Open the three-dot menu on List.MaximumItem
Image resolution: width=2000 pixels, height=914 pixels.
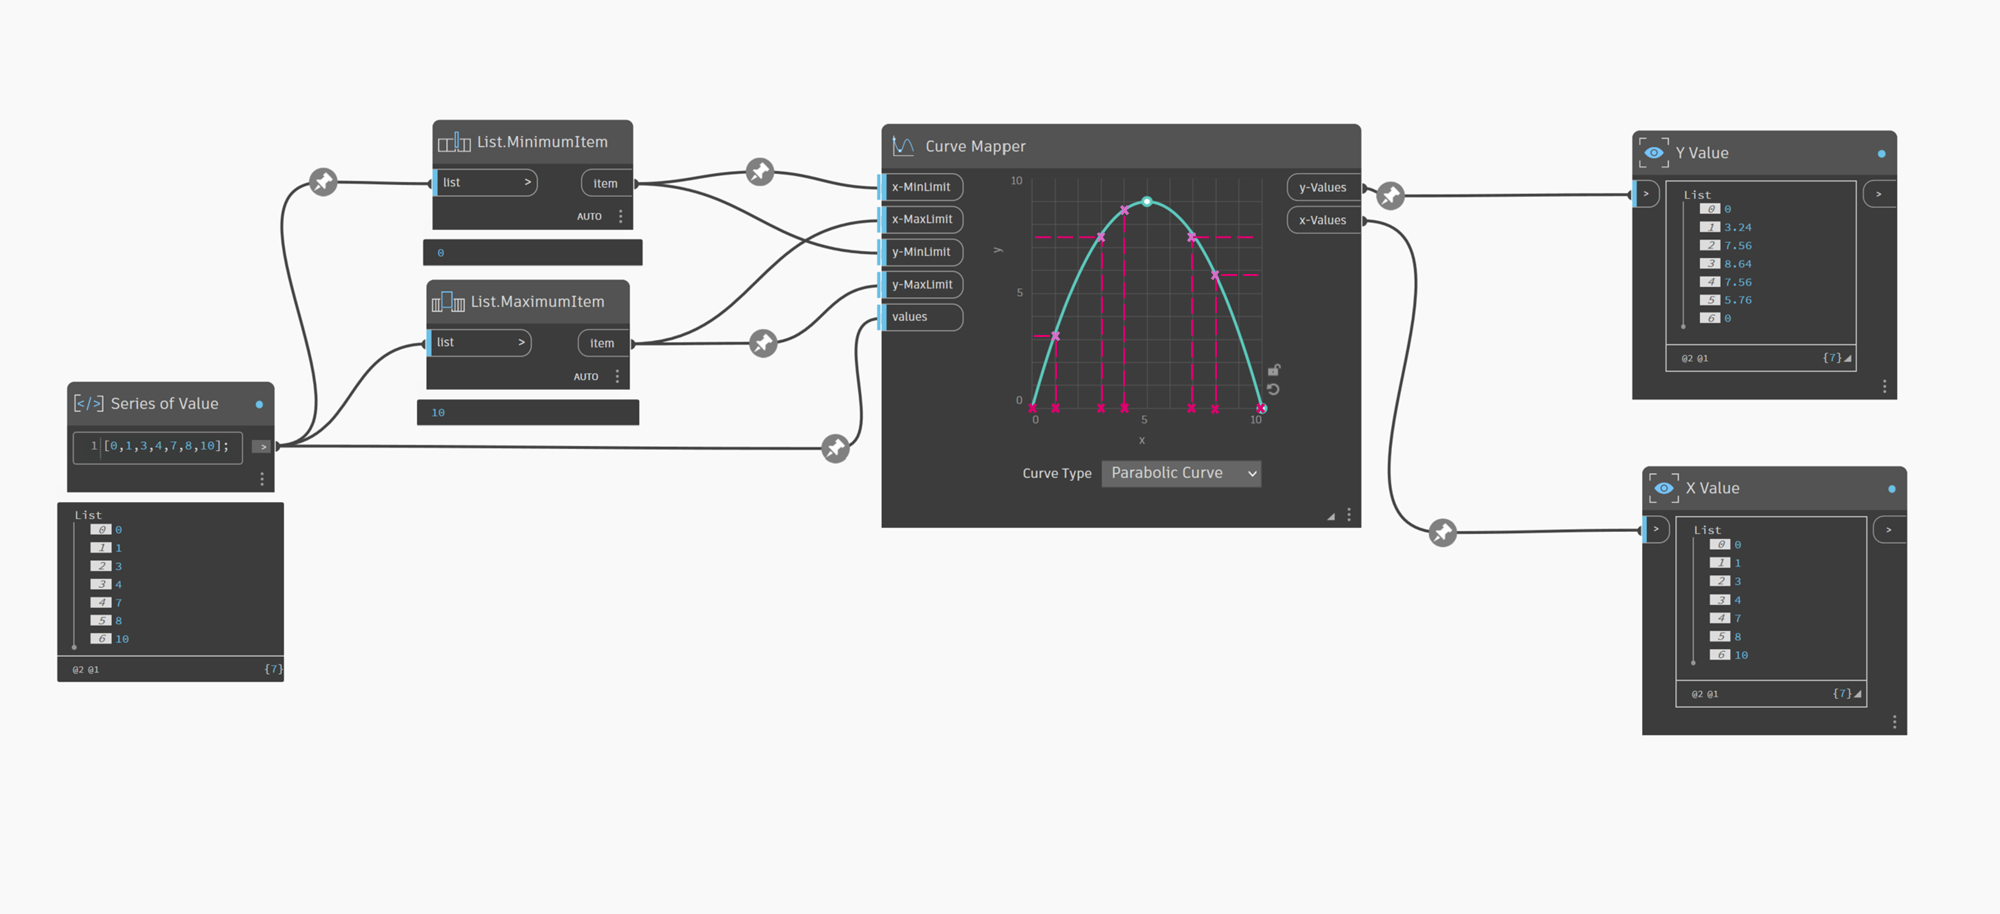617,377
